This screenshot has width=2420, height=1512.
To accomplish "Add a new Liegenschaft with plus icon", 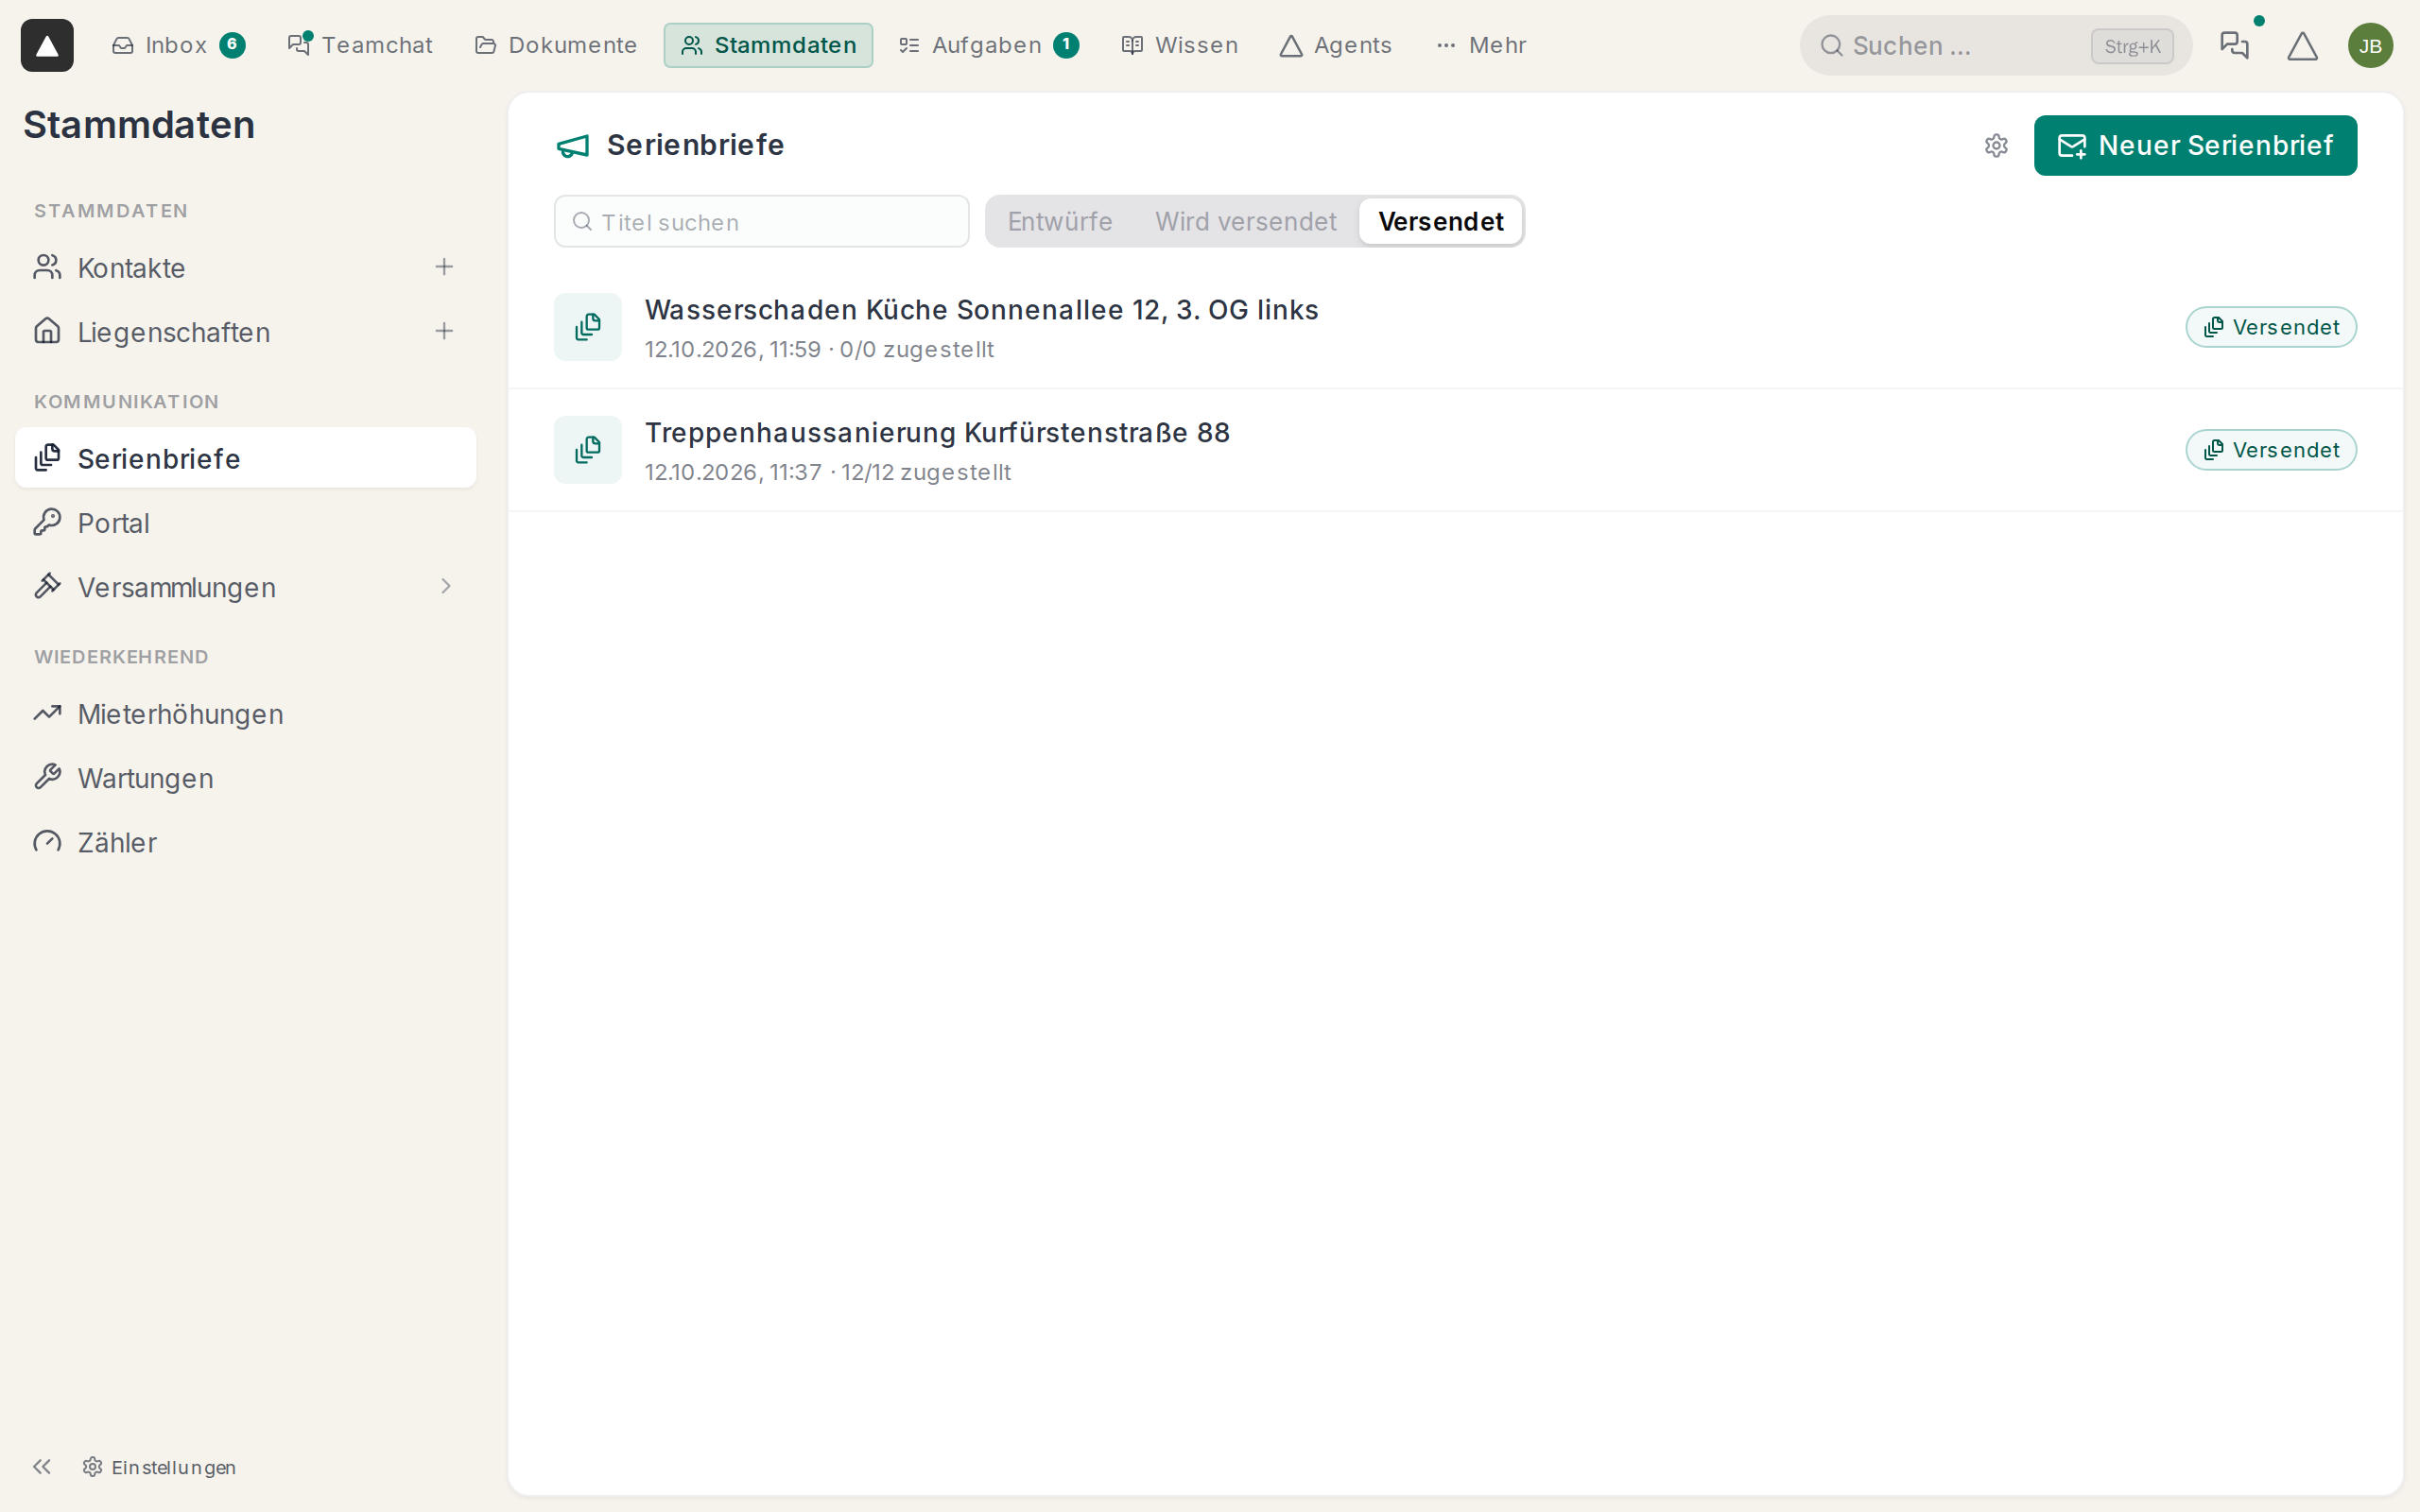I will [x=444, y=331].
